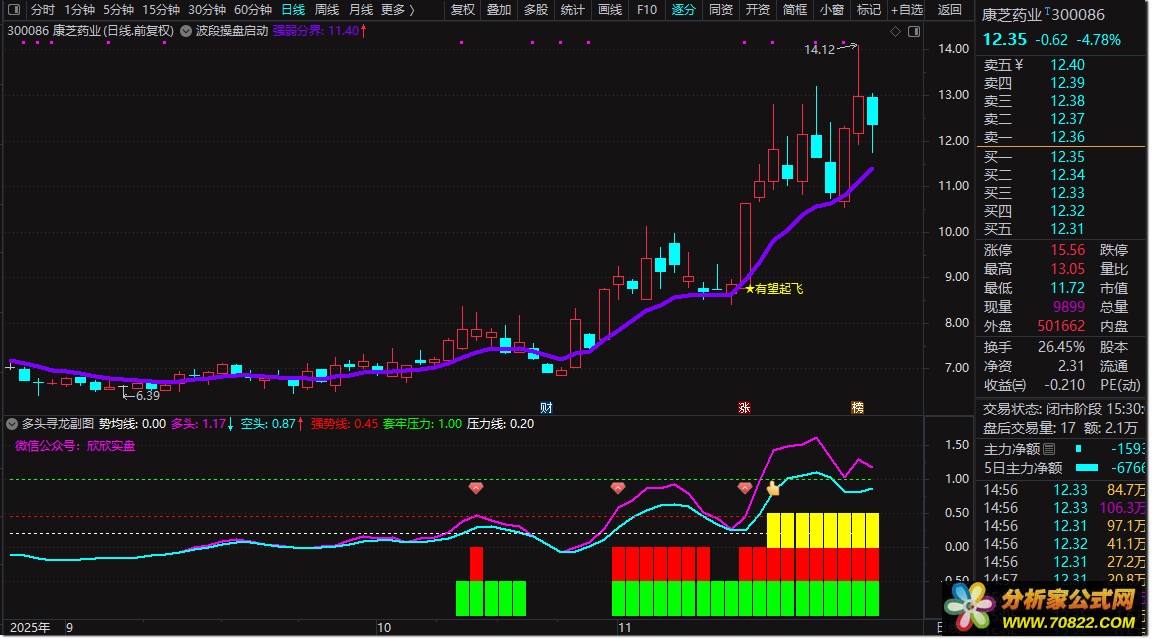
Task: Click the 势均线: 0.00 value
Action: (x=132, y=424)
